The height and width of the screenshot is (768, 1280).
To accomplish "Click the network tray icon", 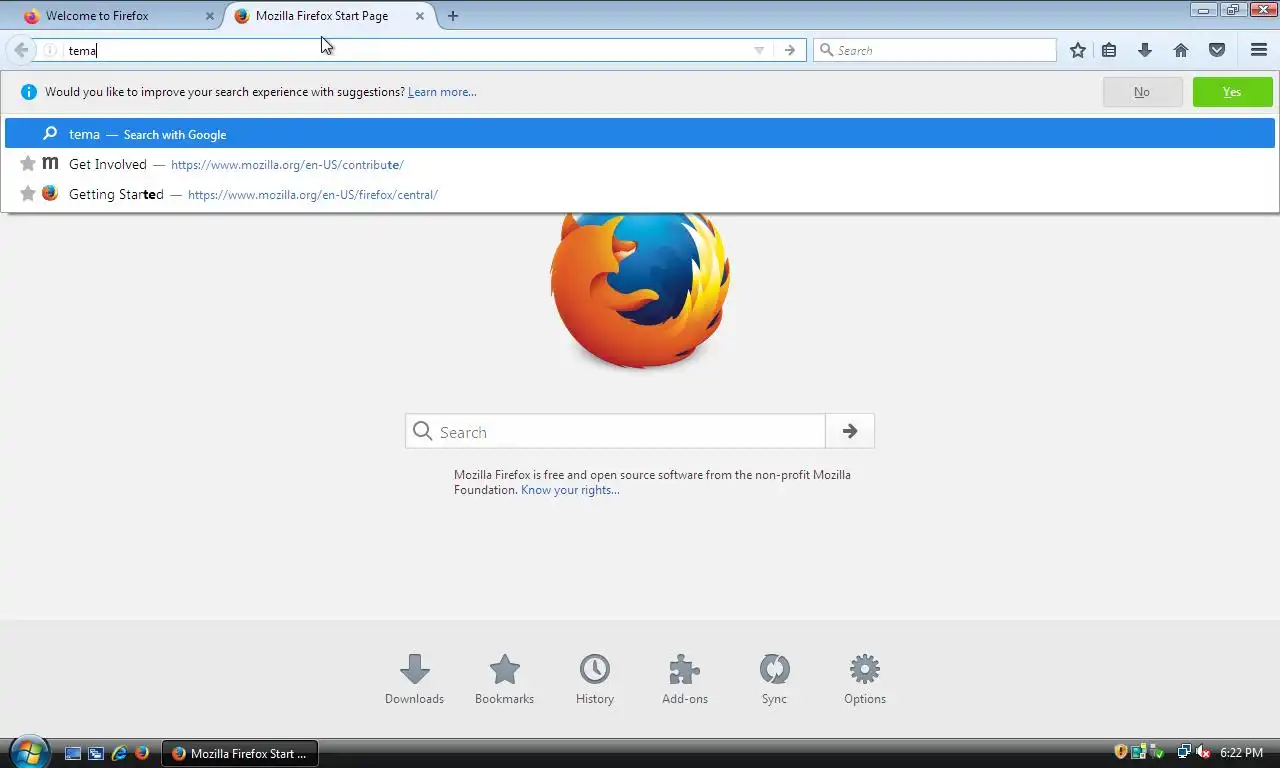I will point(1184,752).
